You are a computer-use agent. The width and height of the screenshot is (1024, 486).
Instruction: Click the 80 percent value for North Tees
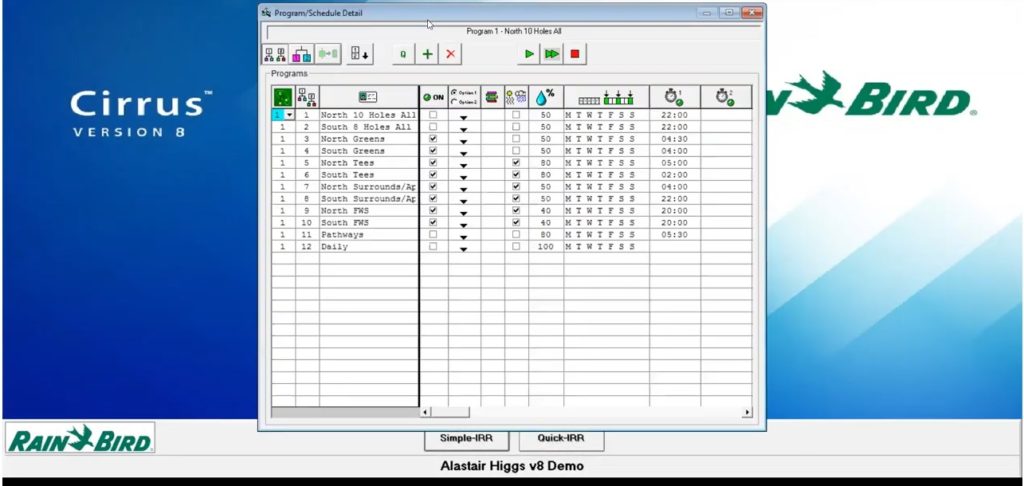546,163
